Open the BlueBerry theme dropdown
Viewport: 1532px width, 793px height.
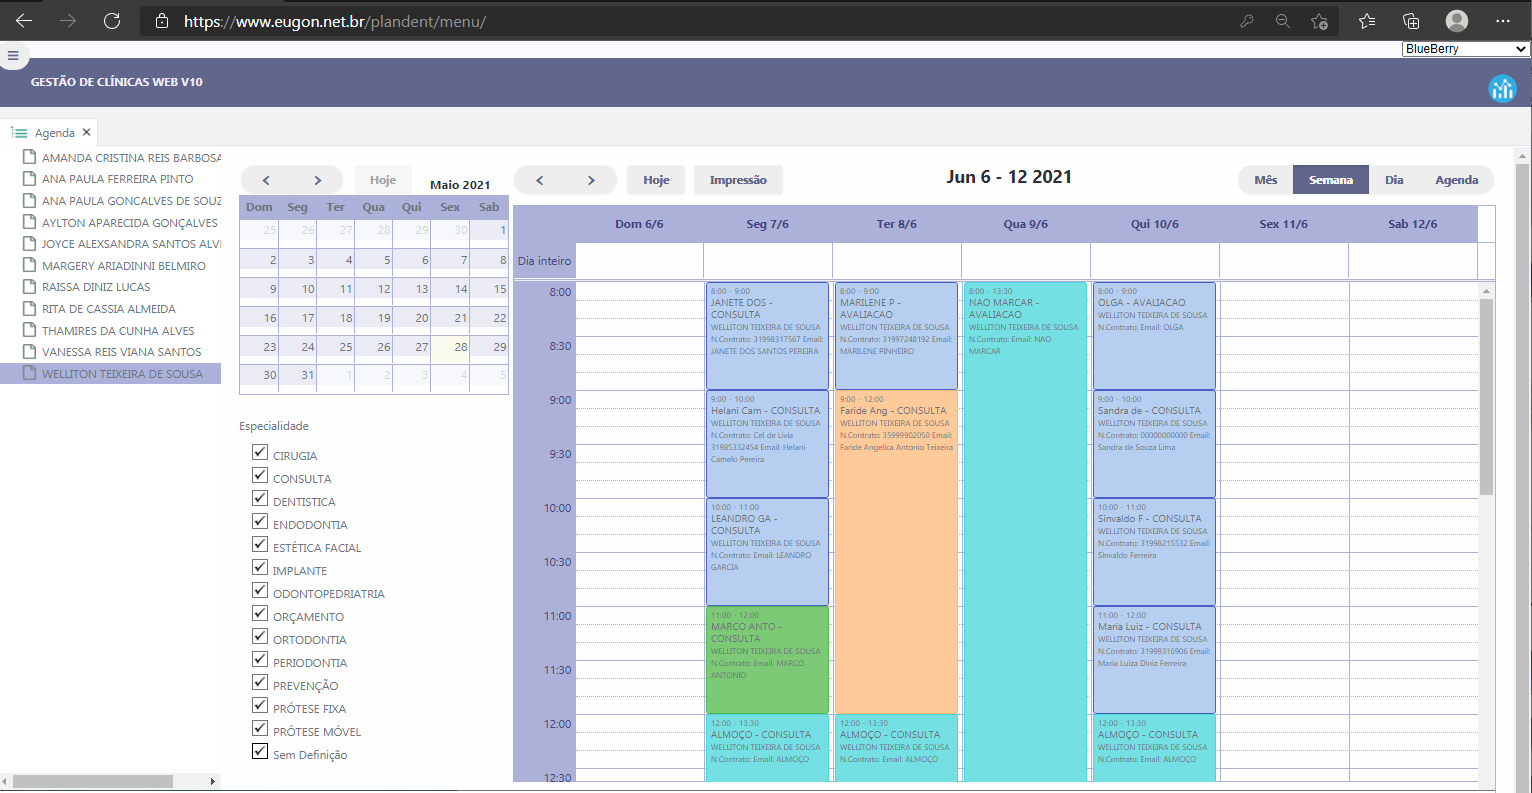1465,49
